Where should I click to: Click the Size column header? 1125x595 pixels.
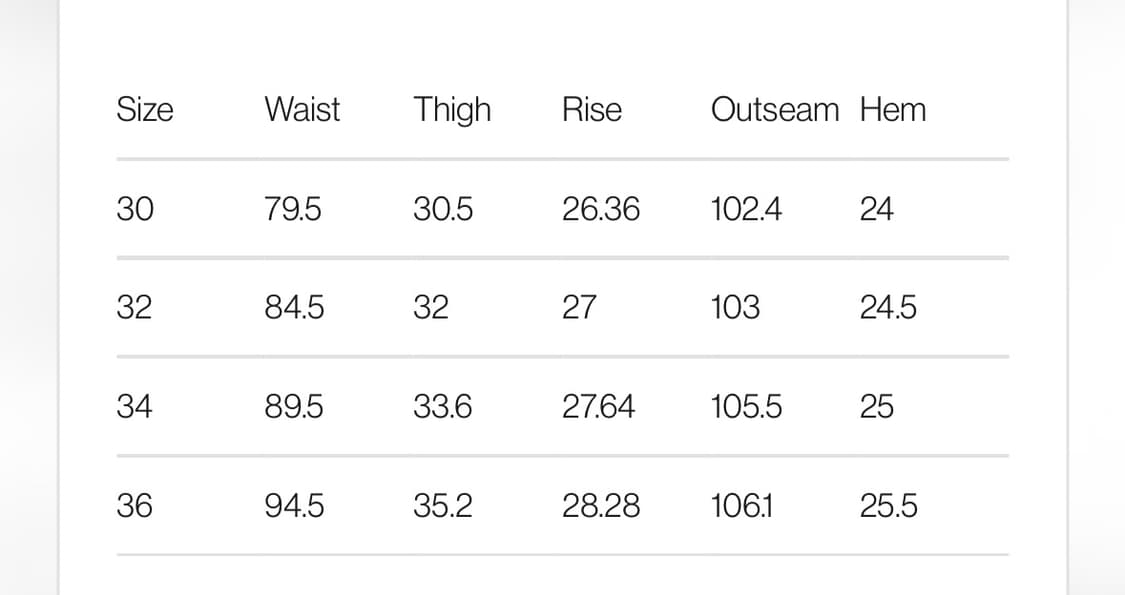145,110
